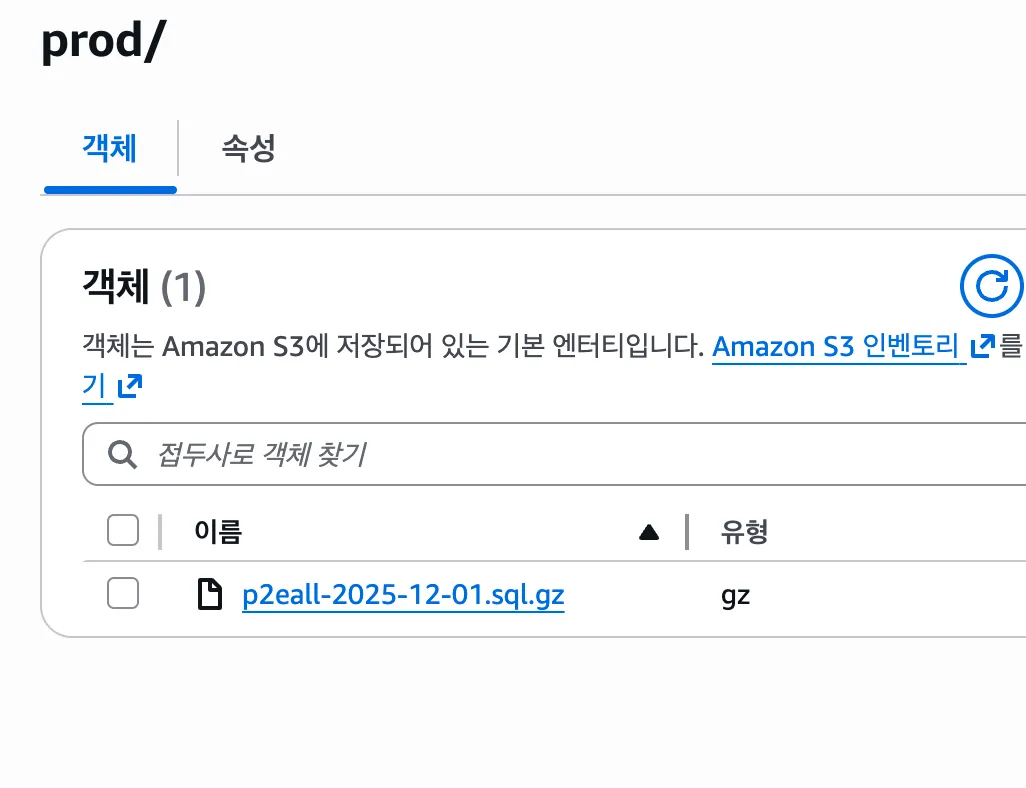Sort objects by the 유형 column header
The image size is (1026, 788).
744,531
